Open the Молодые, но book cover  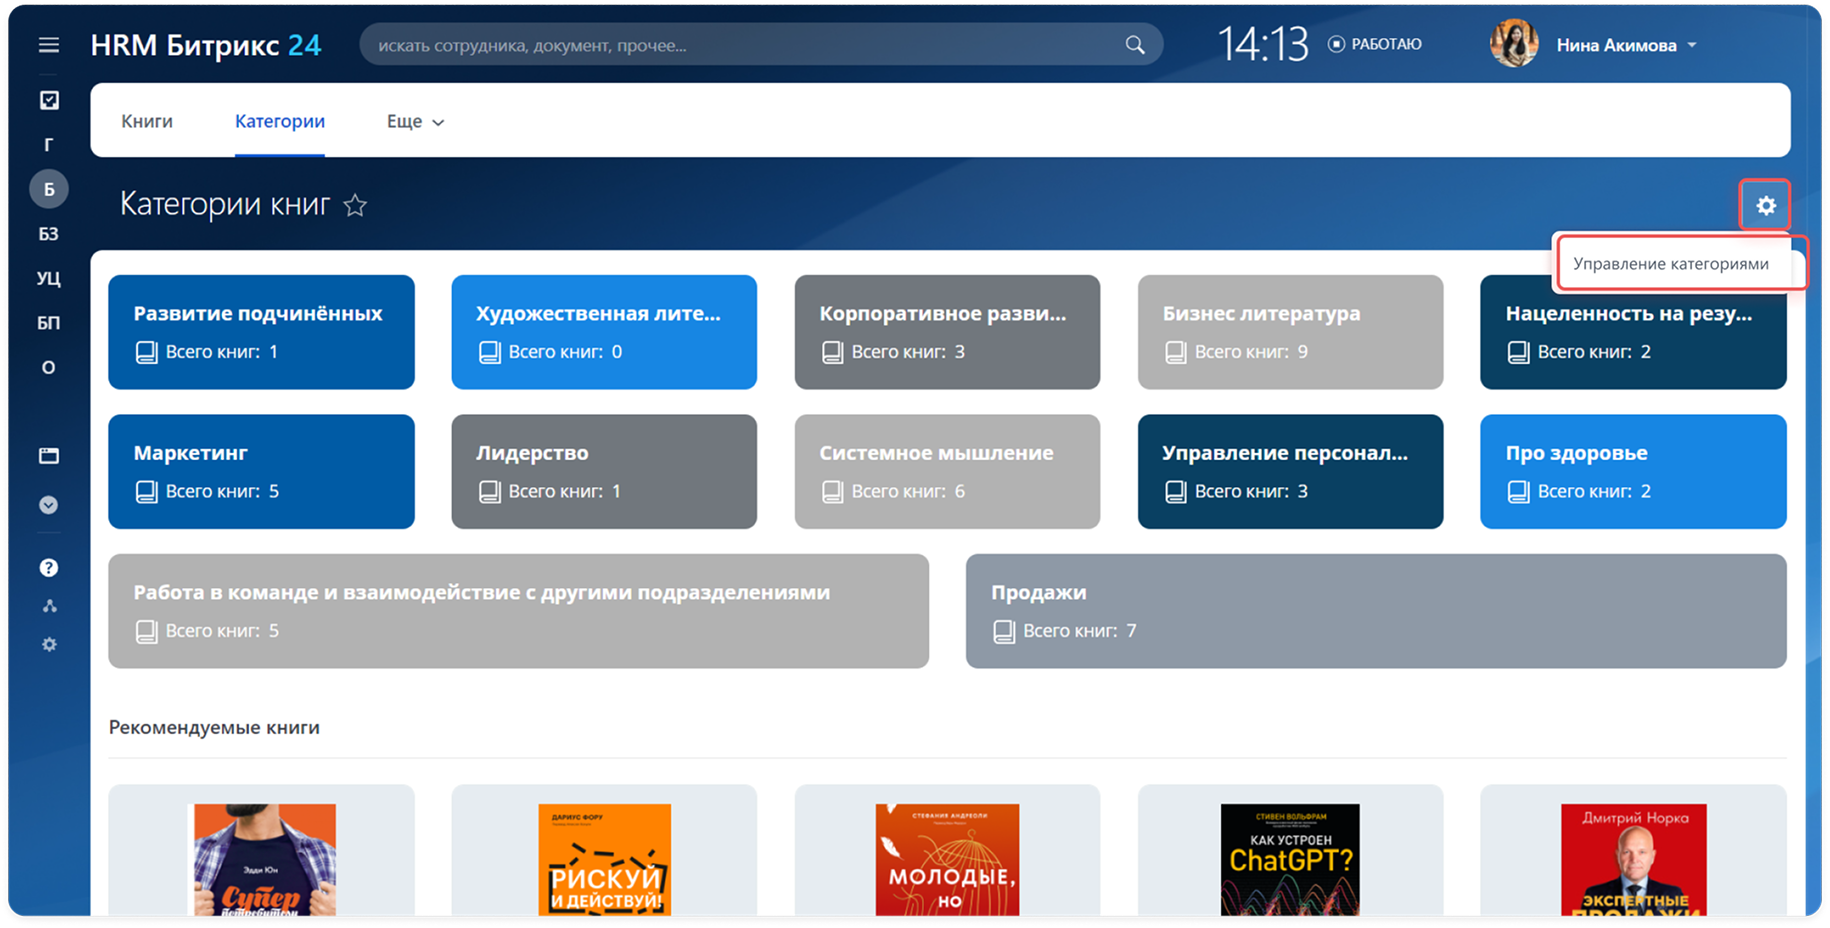947,859
